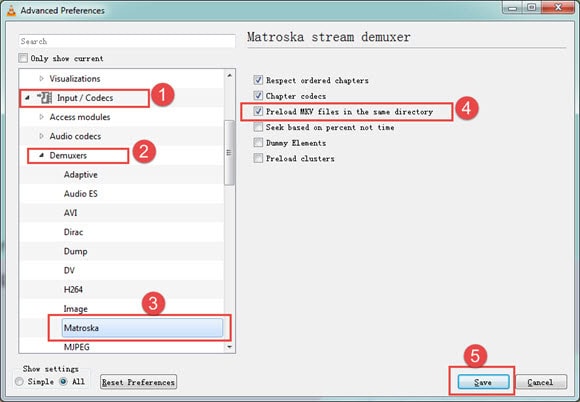The width and height of the screenshot is (580, 402).
Task: Toggle Respect ordered chapters checkbox
Action: tap(258, 80)
